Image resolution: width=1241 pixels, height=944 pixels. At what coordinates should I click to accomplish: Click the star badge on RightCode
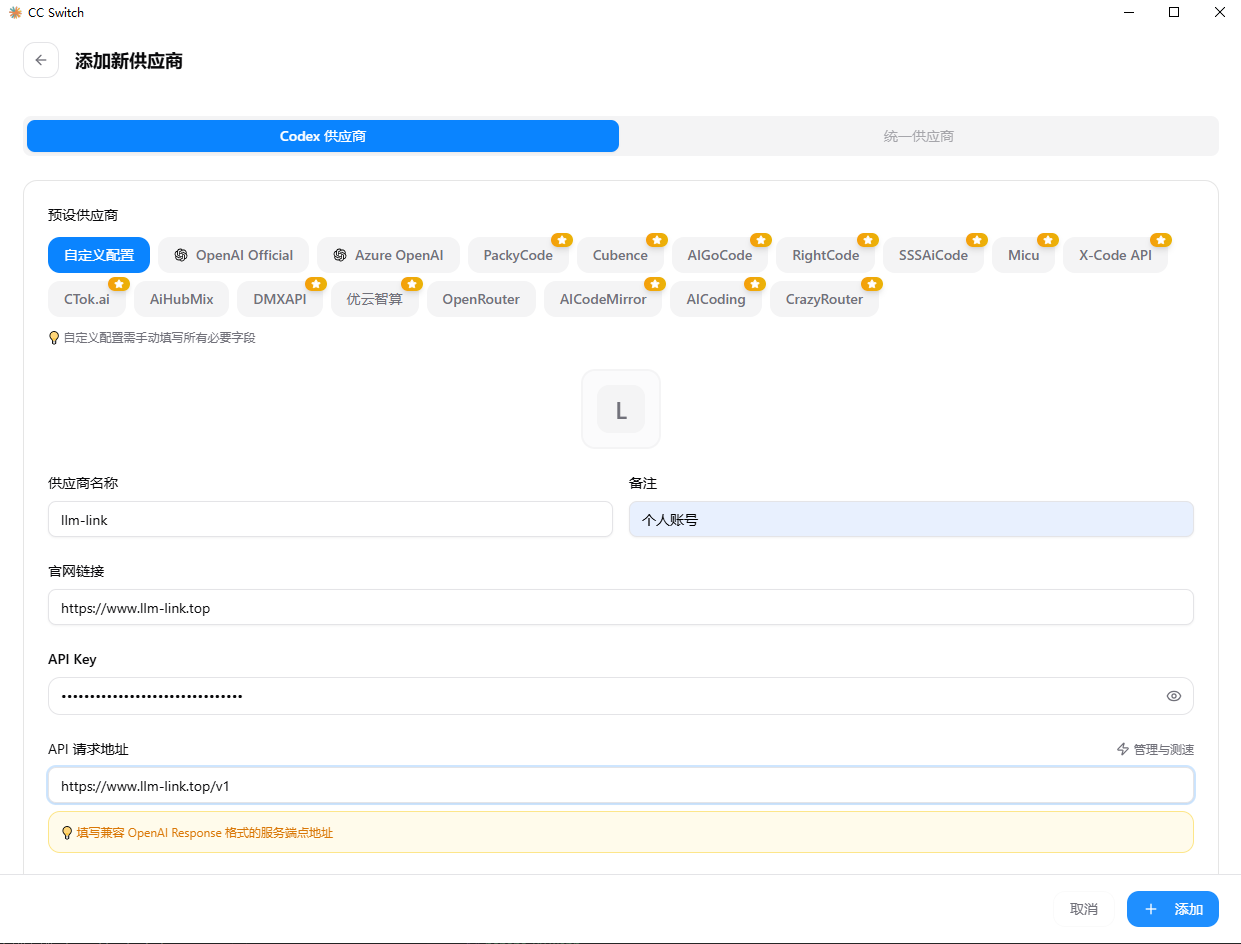point(868,240)
